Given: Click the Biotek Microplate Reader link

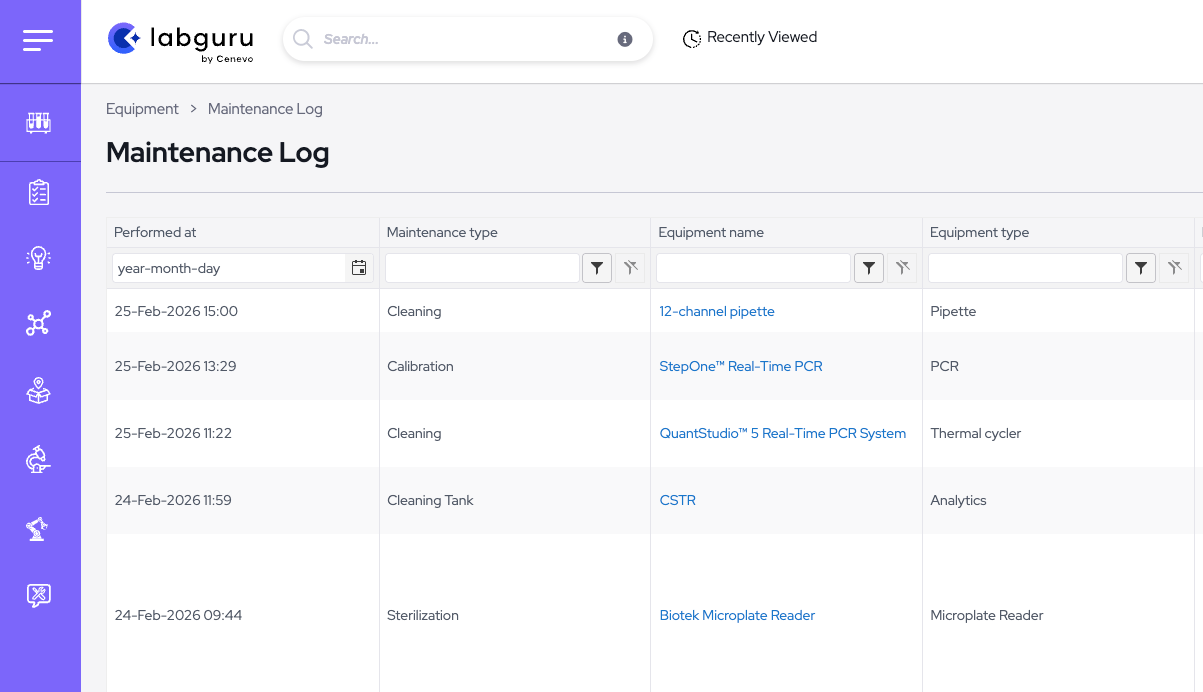Looking at the screenshot, I should pyautogui.click(x=737, y=615).
